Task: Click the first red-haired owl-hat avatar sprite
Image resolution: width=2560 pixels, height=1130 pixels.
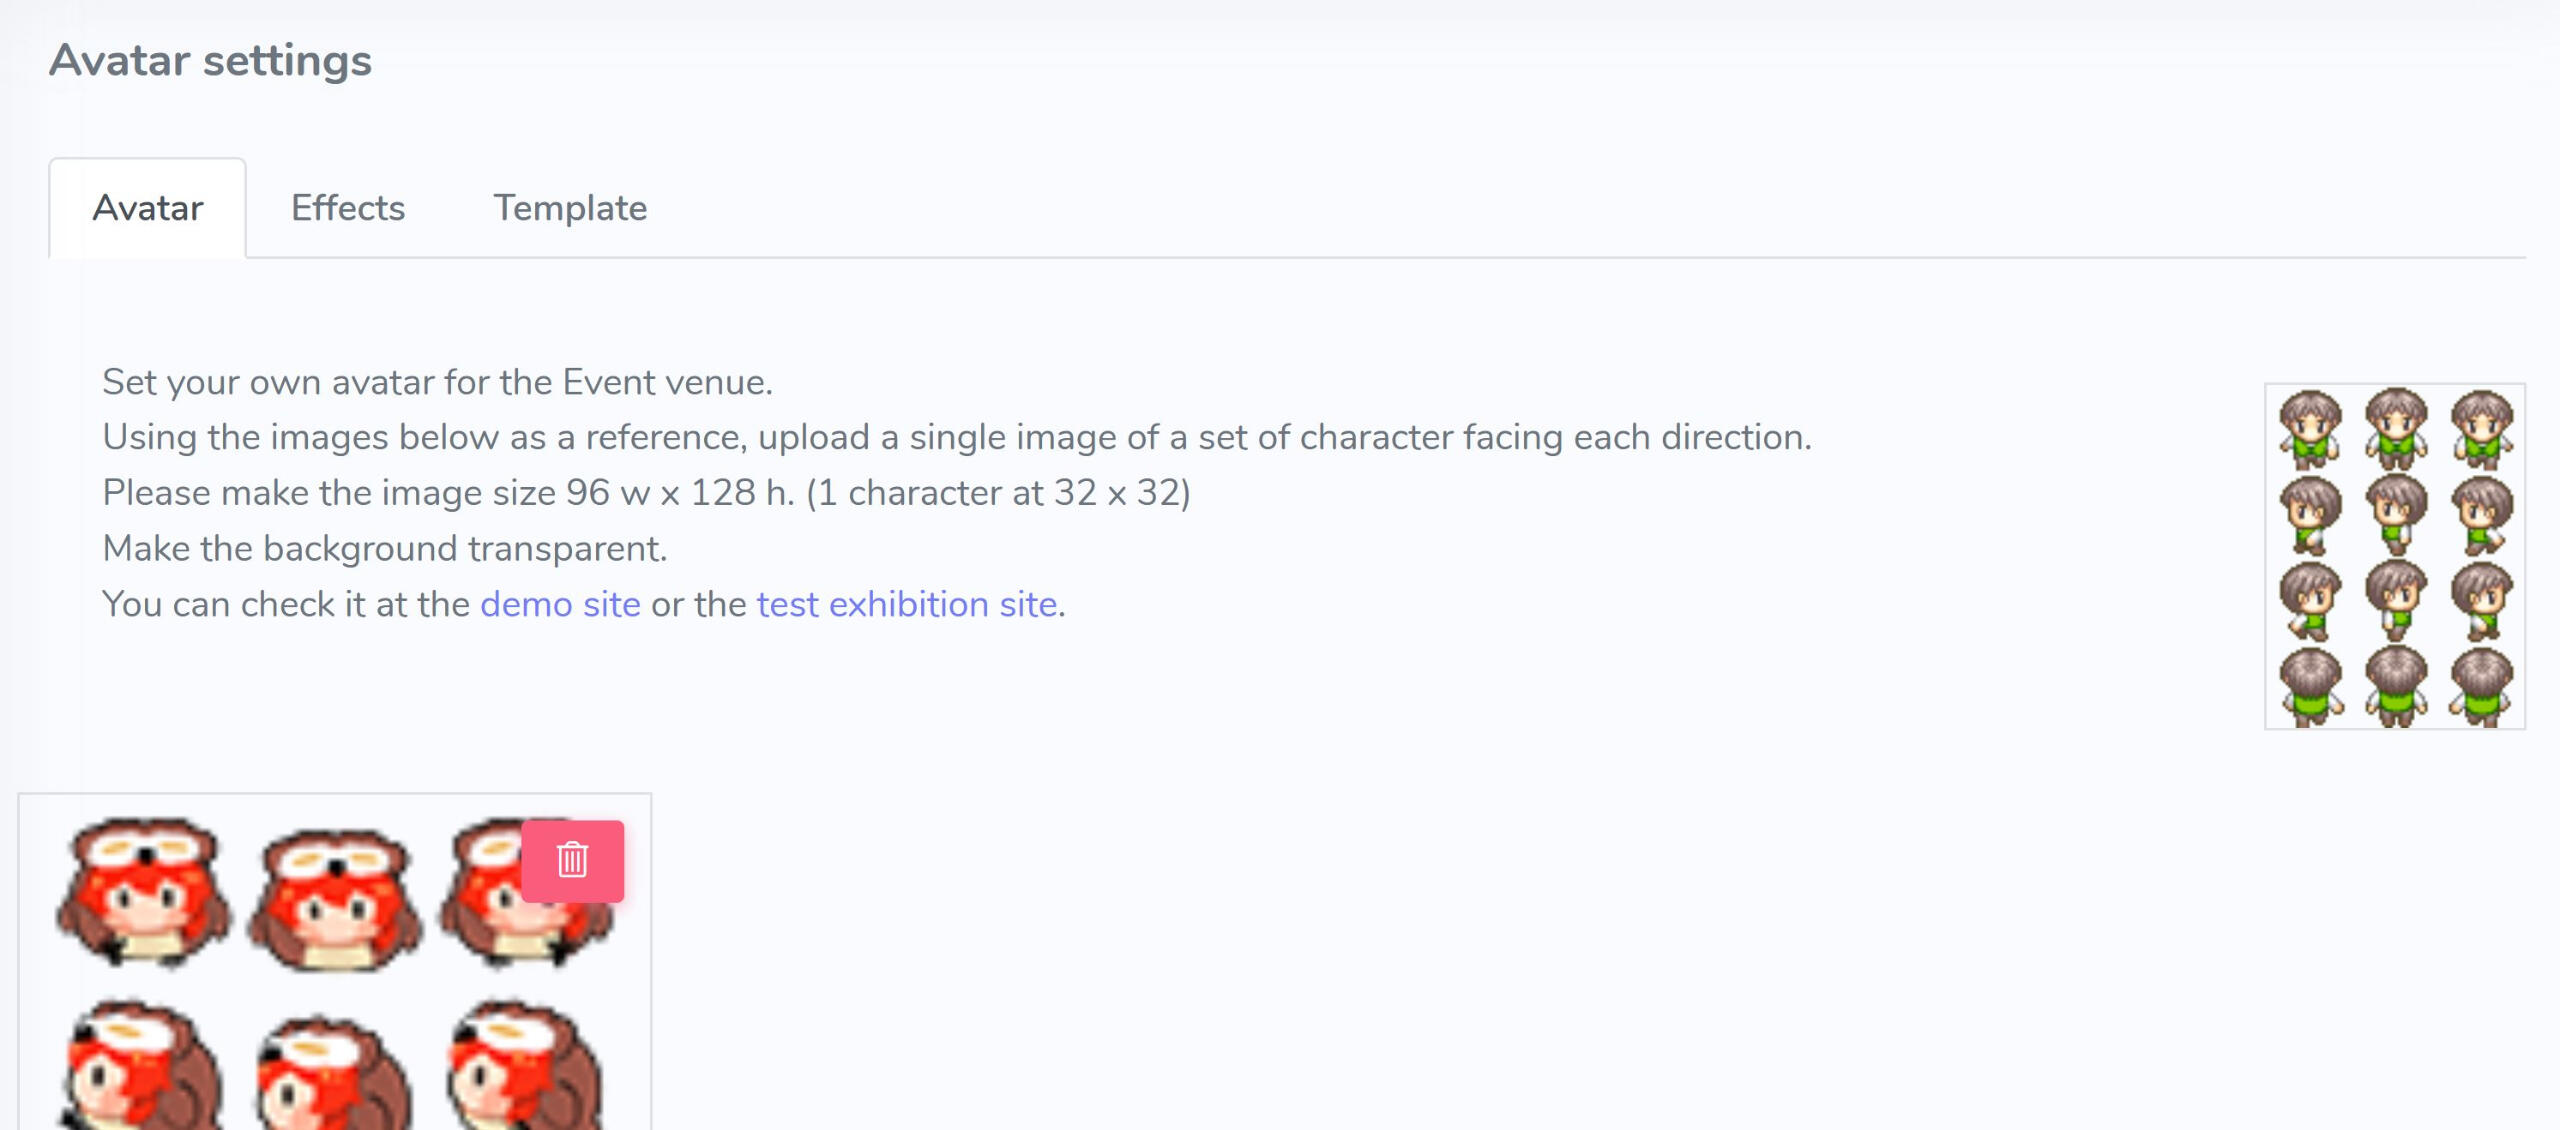Action: [144, 892]
